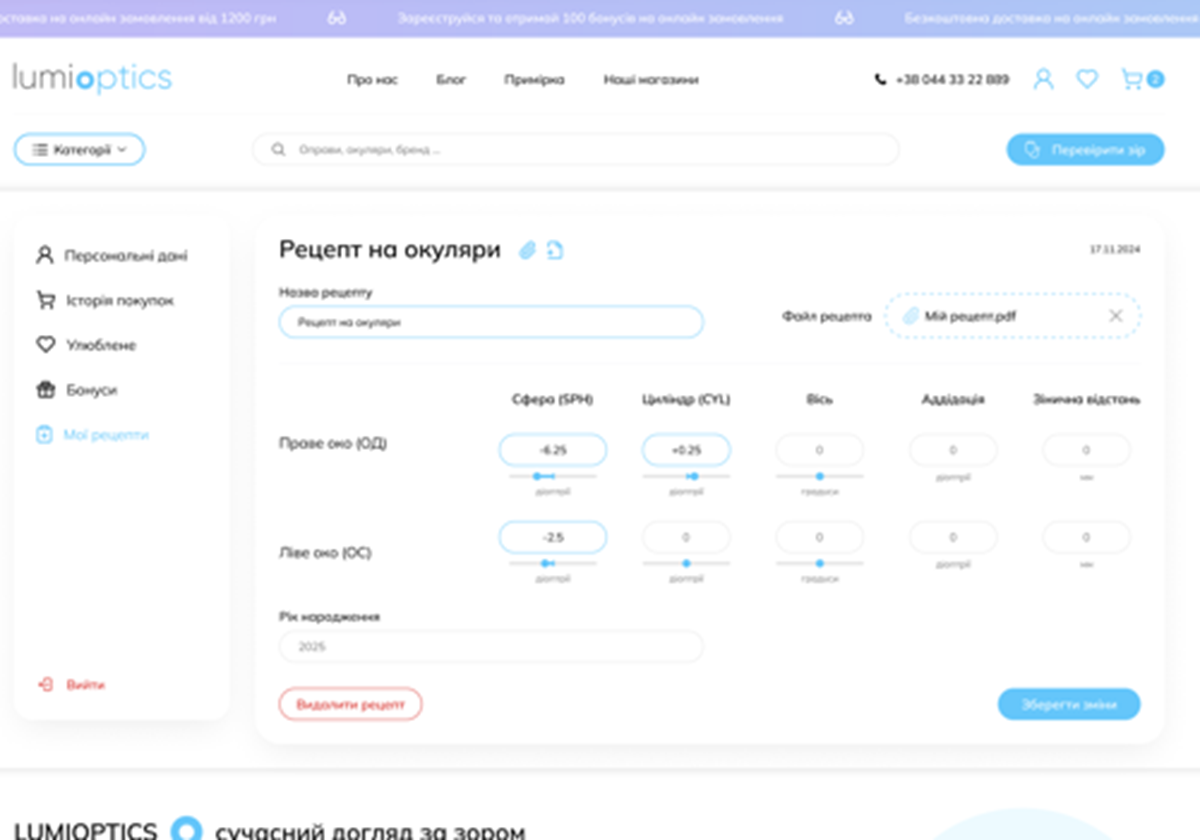The image size is (1200, 840).
Task: Click the site search field
Action: tap(576, 150)
